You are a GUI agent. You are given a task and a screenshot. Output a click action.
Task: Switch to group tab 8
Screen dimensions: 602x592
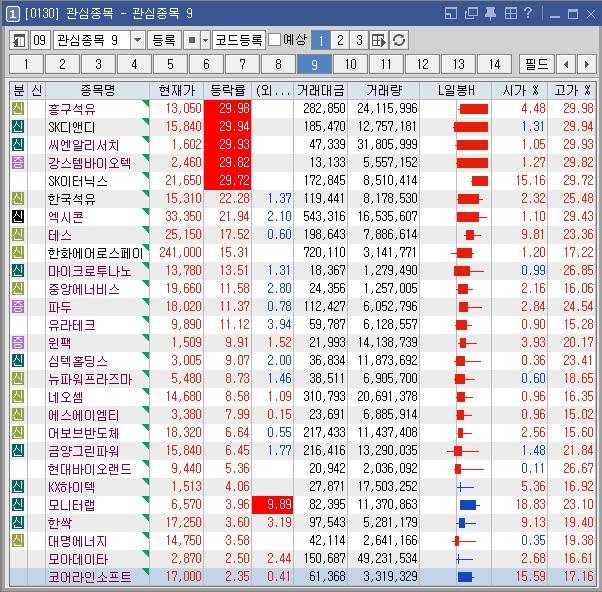[x=278, y=64]
